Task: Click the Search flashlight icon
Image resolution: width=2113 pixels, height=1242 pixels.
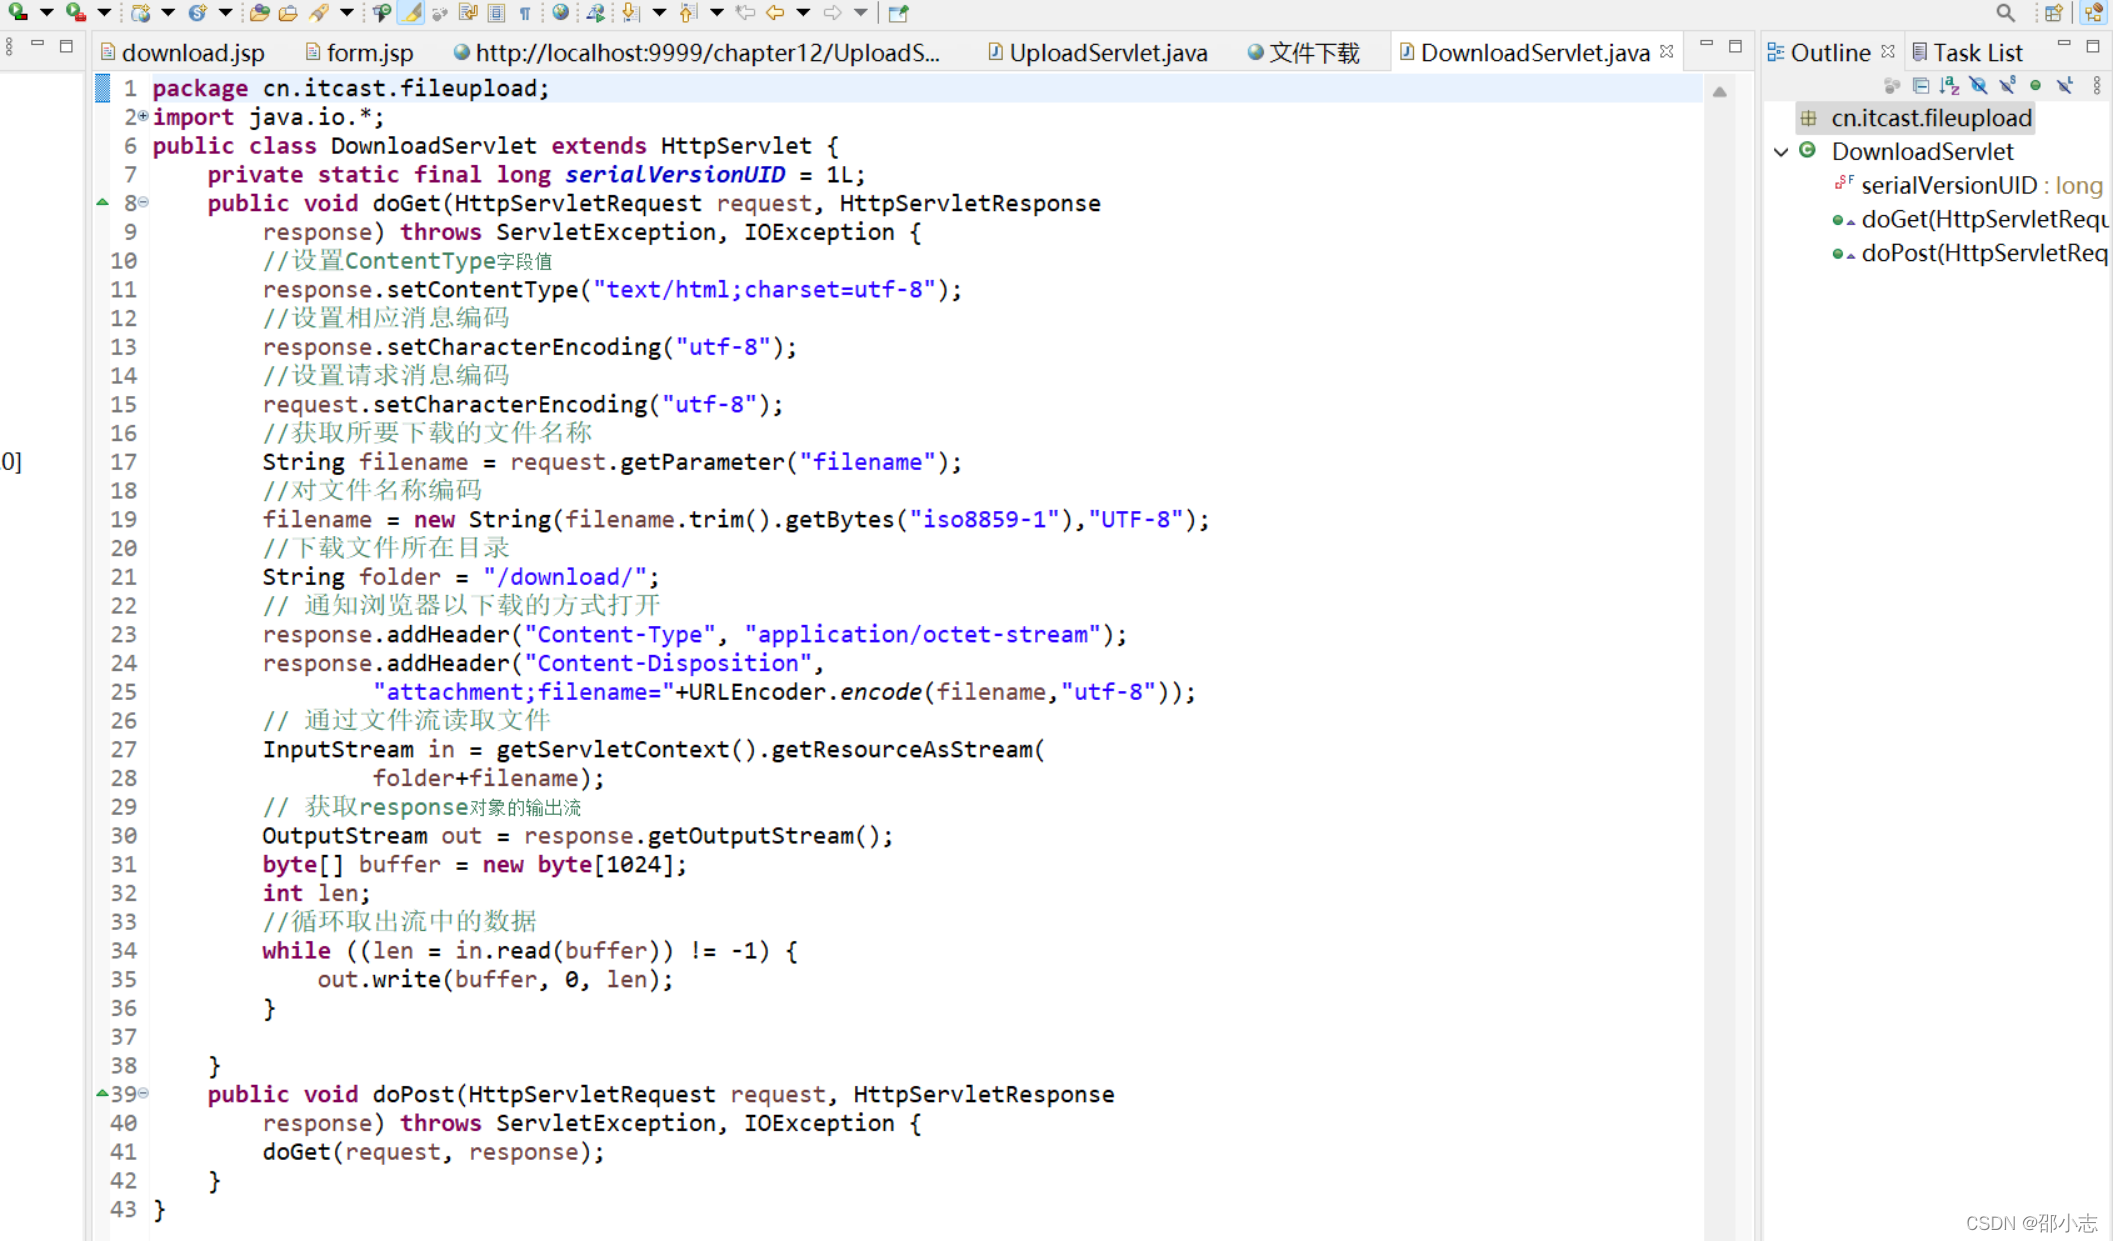Action: coord(319,13)
